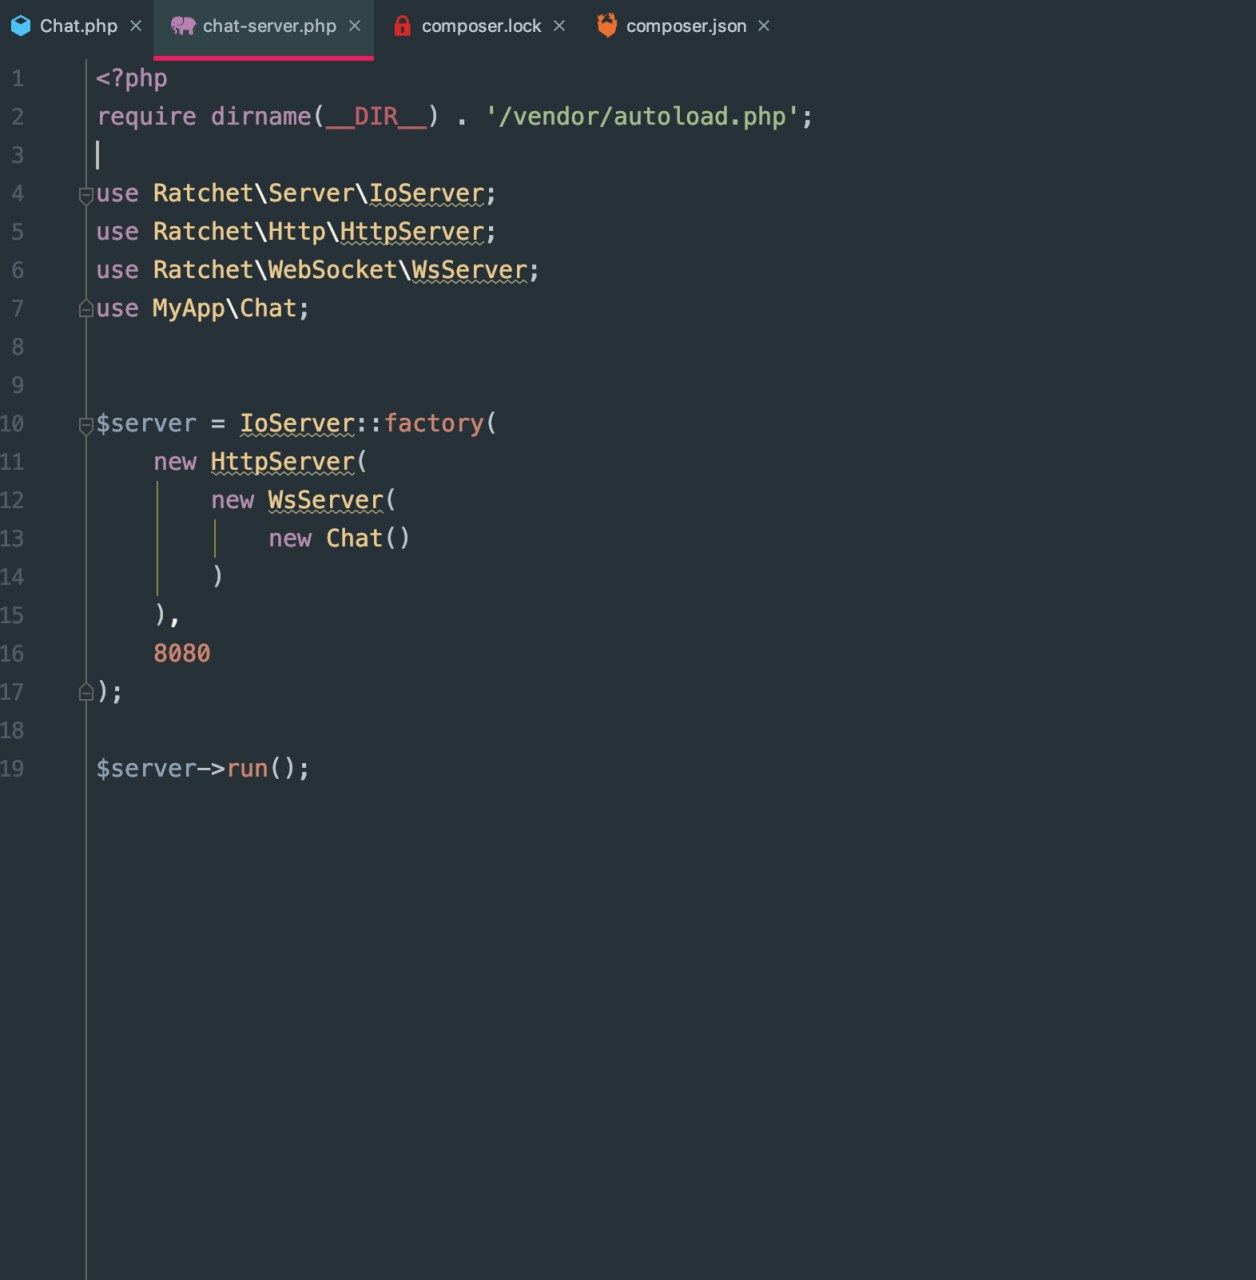The width and height of the screenshot is (1256, 1280).
Task: Click the orange composer.json file icon
Action: pos(607,26)
